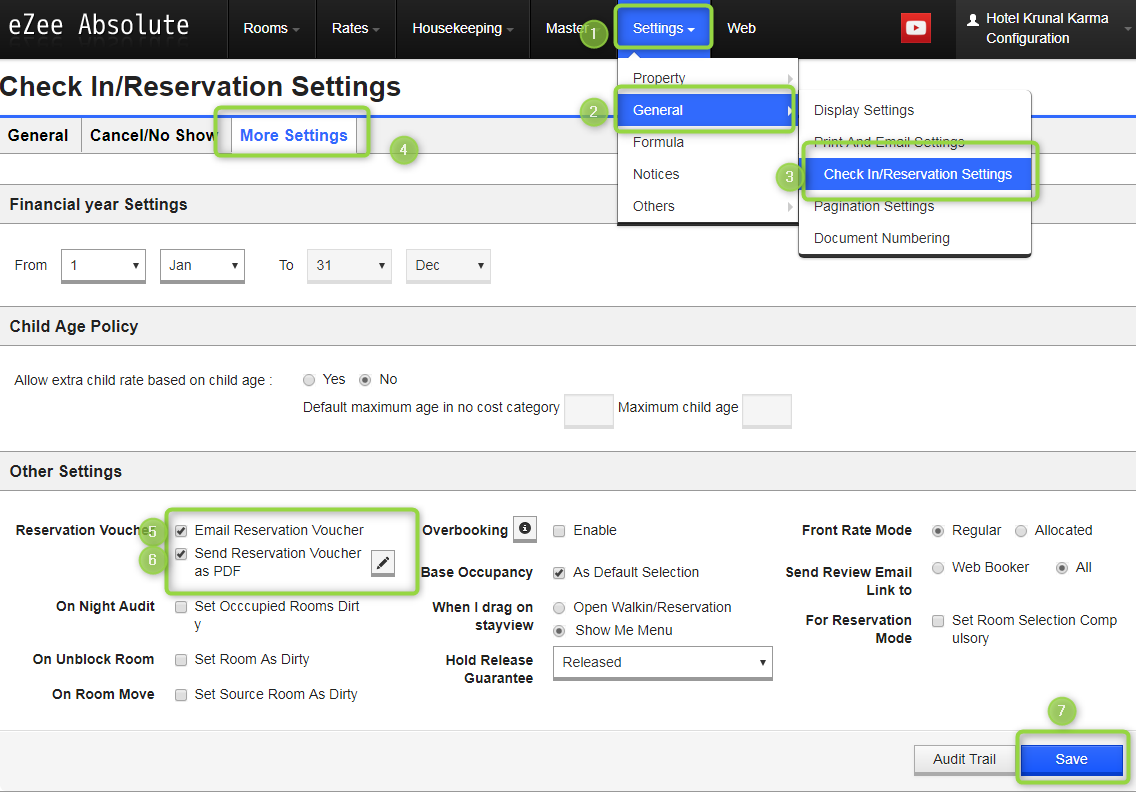Click the eZee Absolute logo

point(99,25)
